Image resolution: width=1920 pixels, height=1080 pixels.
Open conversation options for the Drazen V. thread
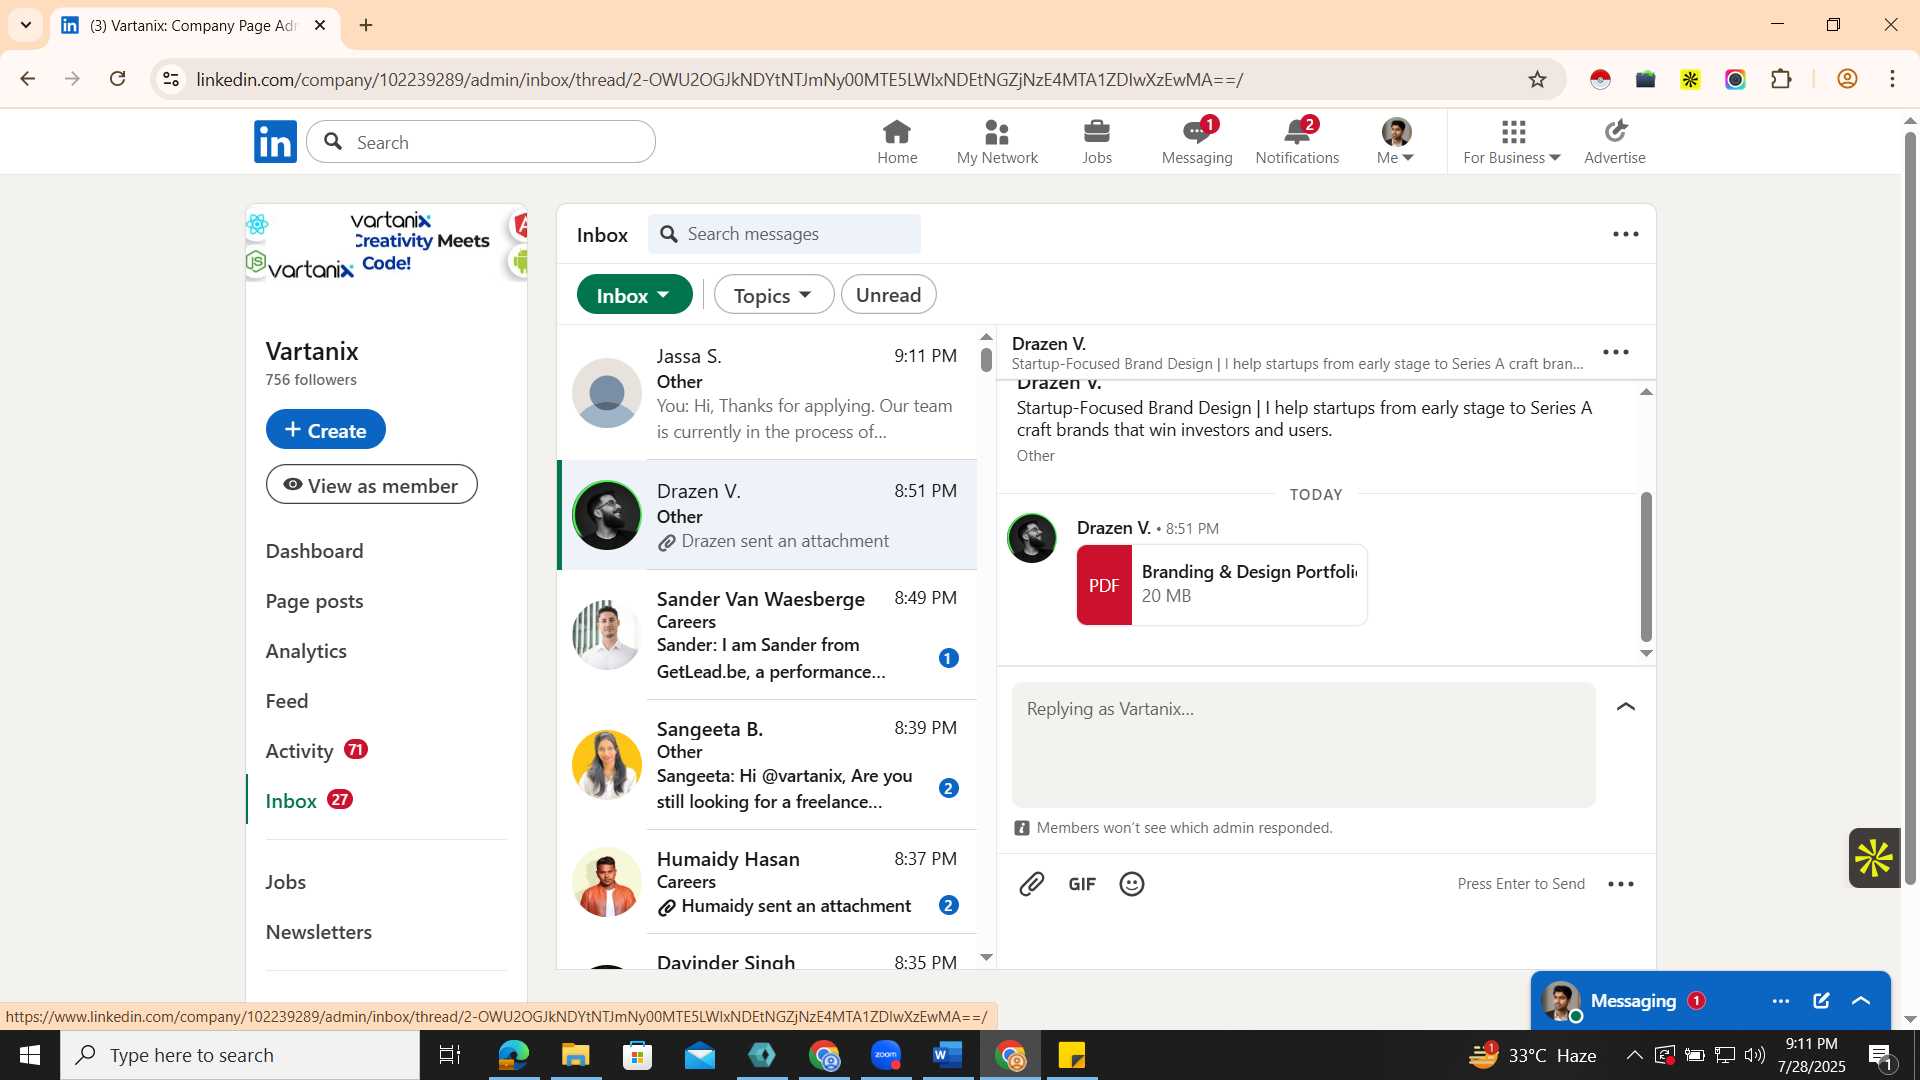point(1616,352)
